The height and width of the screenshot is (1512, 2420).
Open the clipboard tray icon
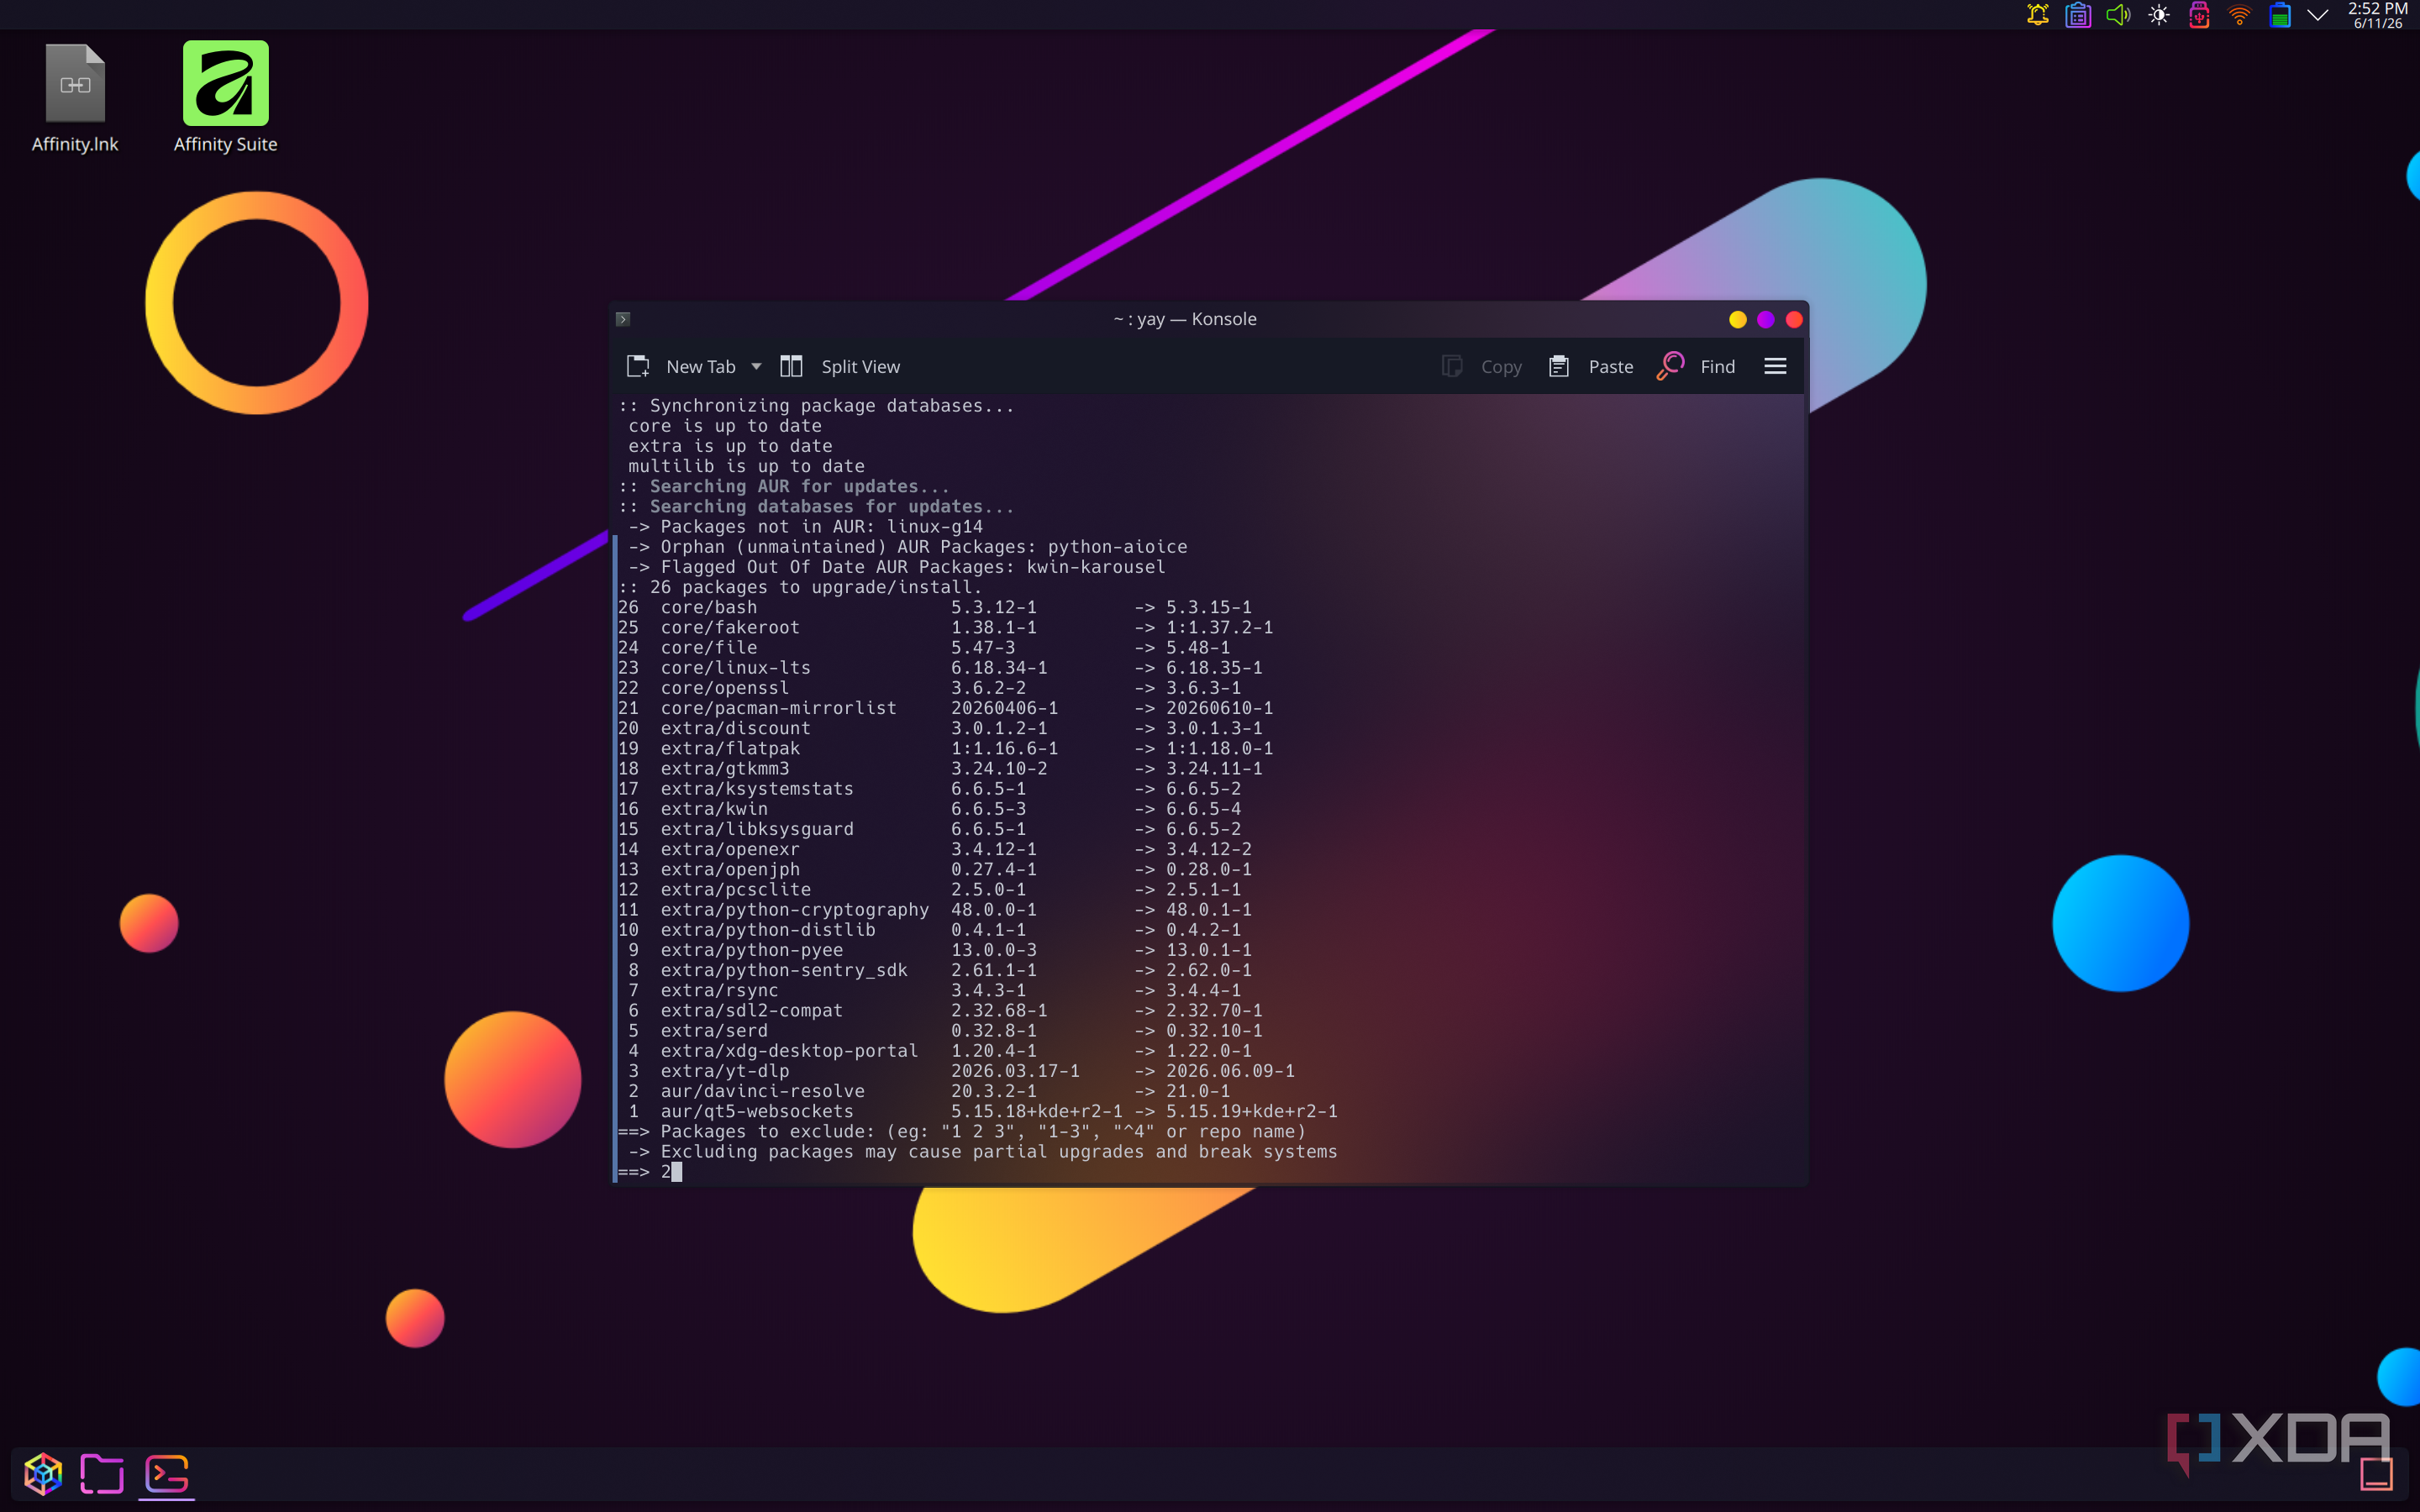click(x=2078, y=15)
